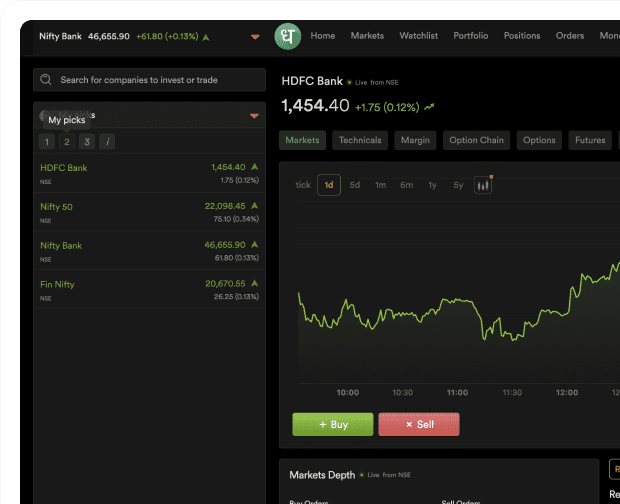
Task: Click the Live indicator dot beside HDFC Bank
Action: [x=349, y=83]
